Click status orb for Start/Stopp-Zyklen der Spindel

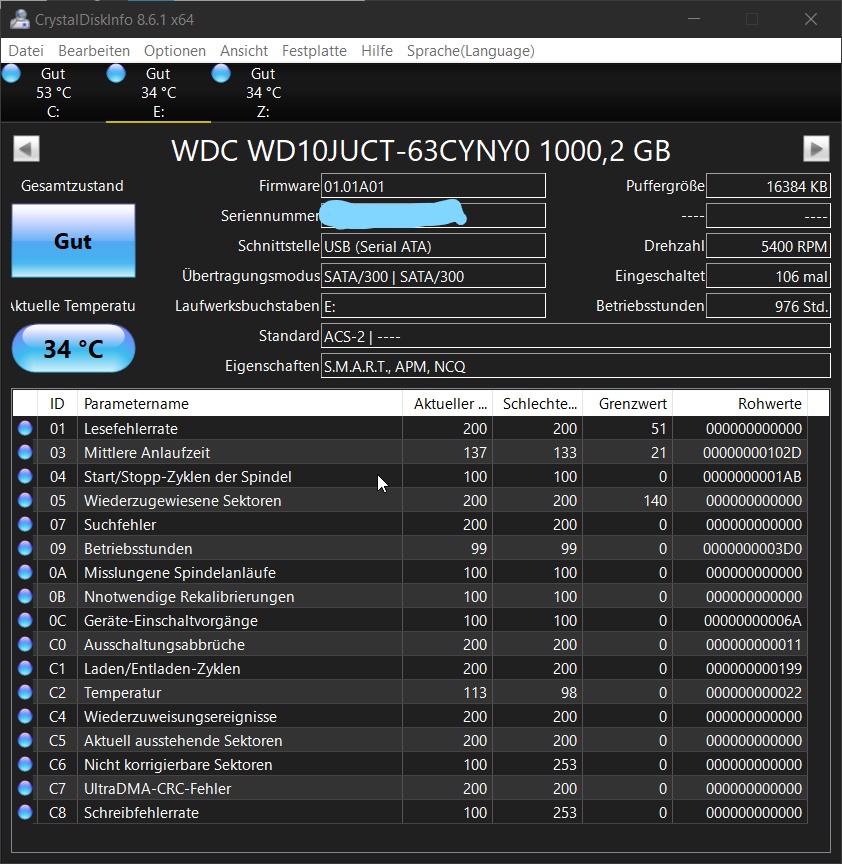(25, 476)
